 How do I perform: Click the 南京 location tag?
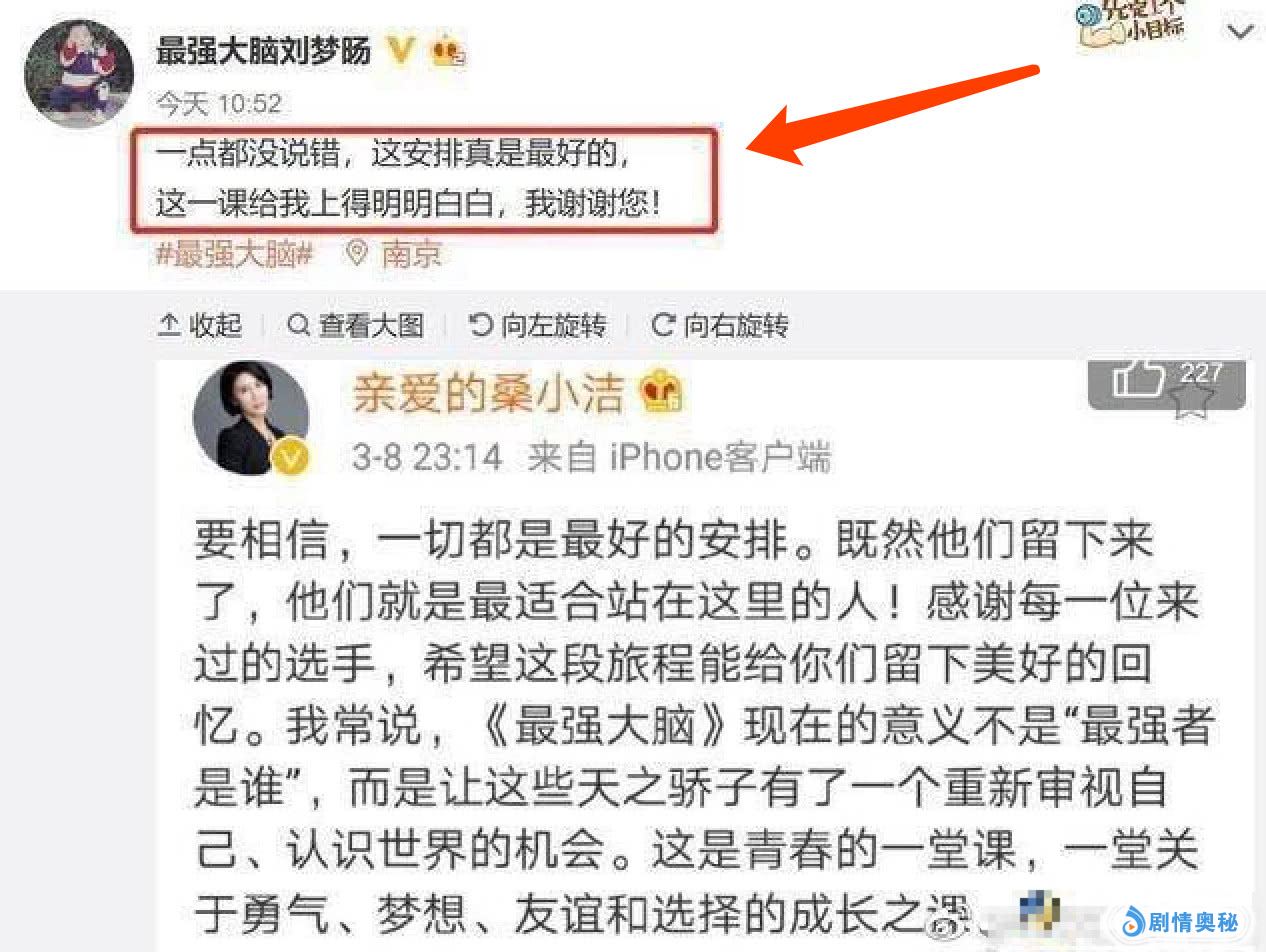[x=393, y=254]
